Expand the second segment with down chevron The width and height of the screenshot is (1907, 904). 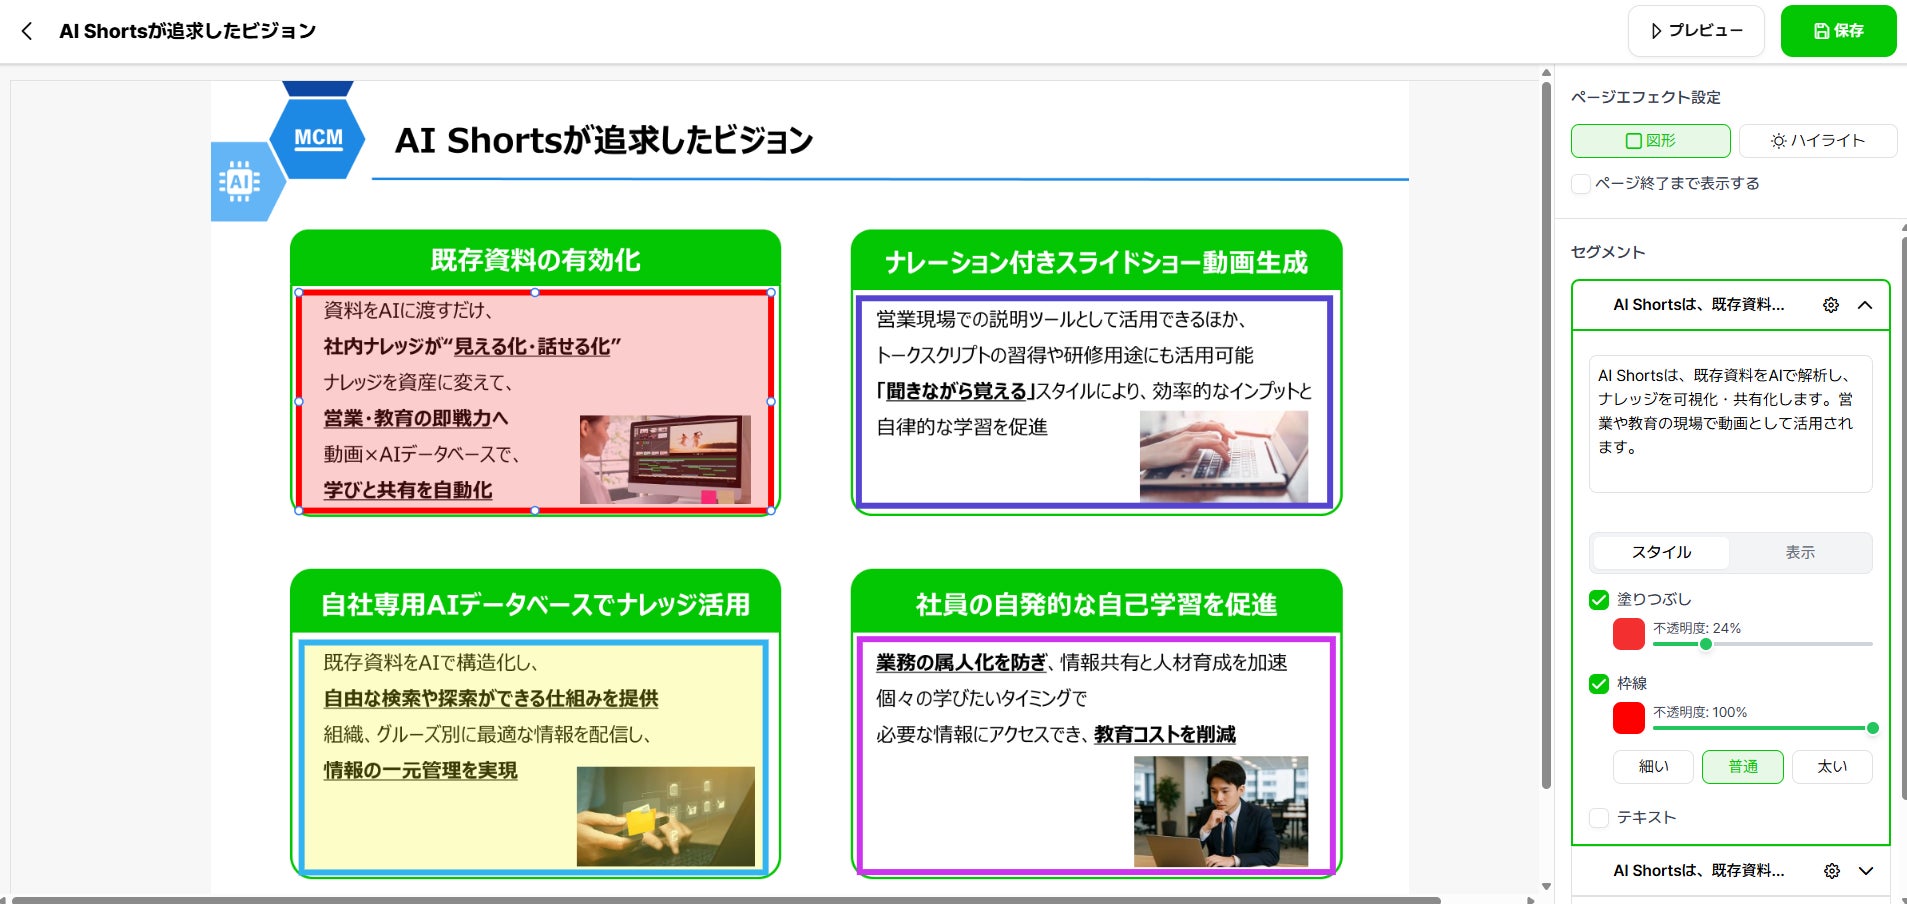[1865, 871]
